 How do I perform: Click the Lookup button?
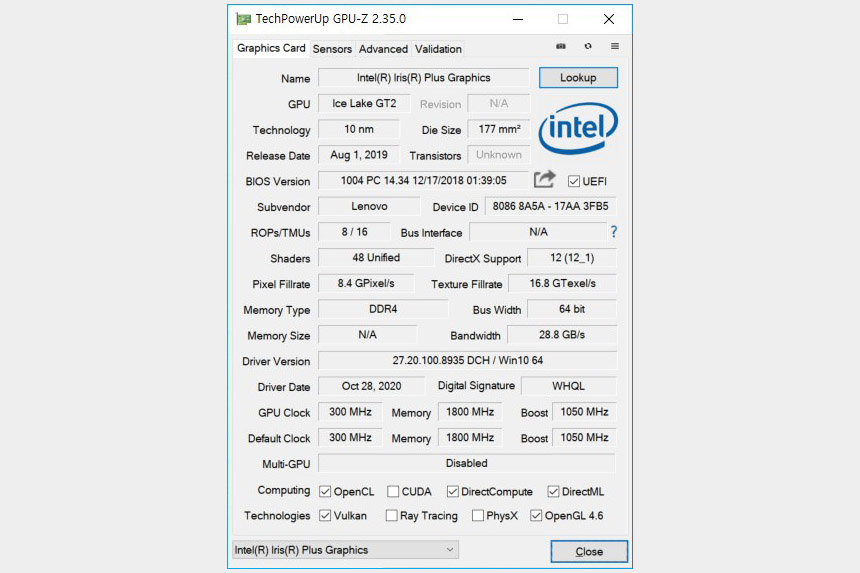click(x=578, y=78)
